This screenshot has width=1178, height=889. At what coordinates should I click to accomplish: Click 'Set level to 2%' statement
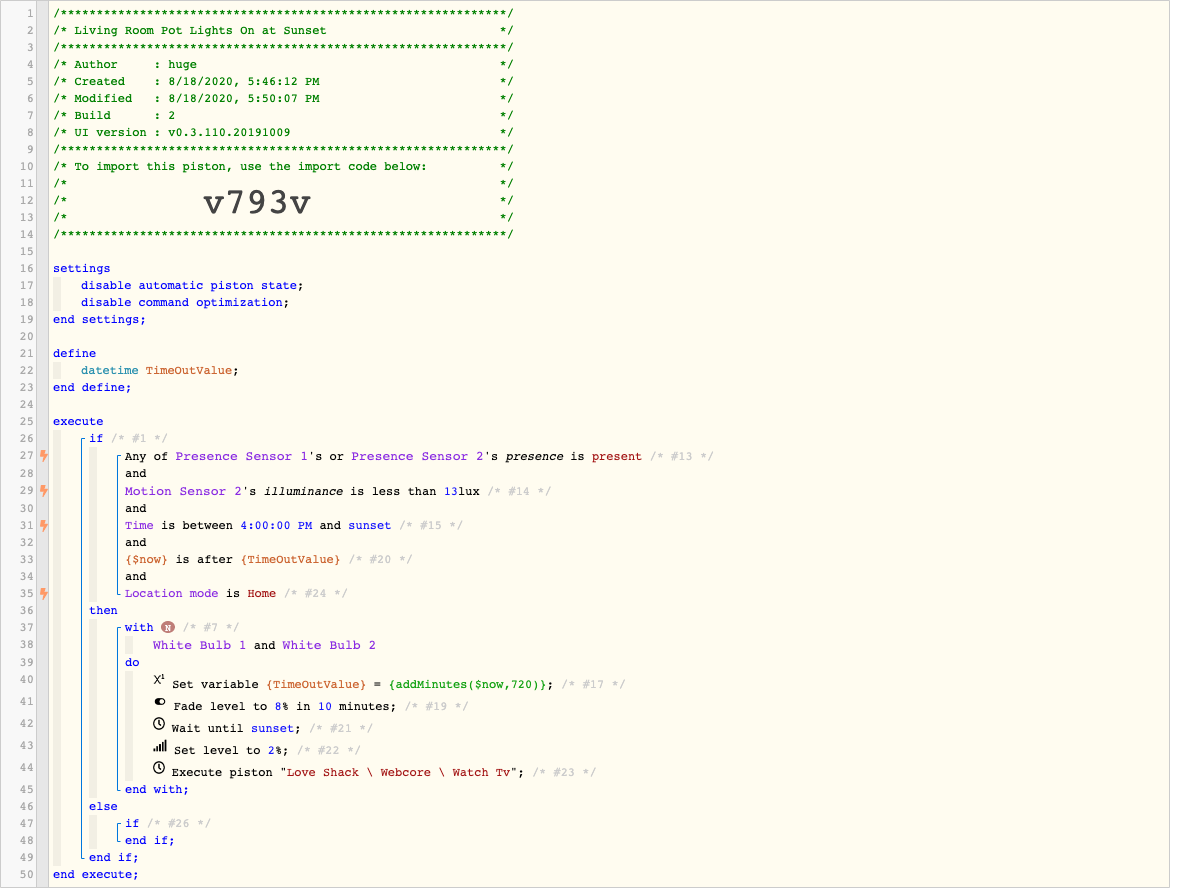coord(231,750)
